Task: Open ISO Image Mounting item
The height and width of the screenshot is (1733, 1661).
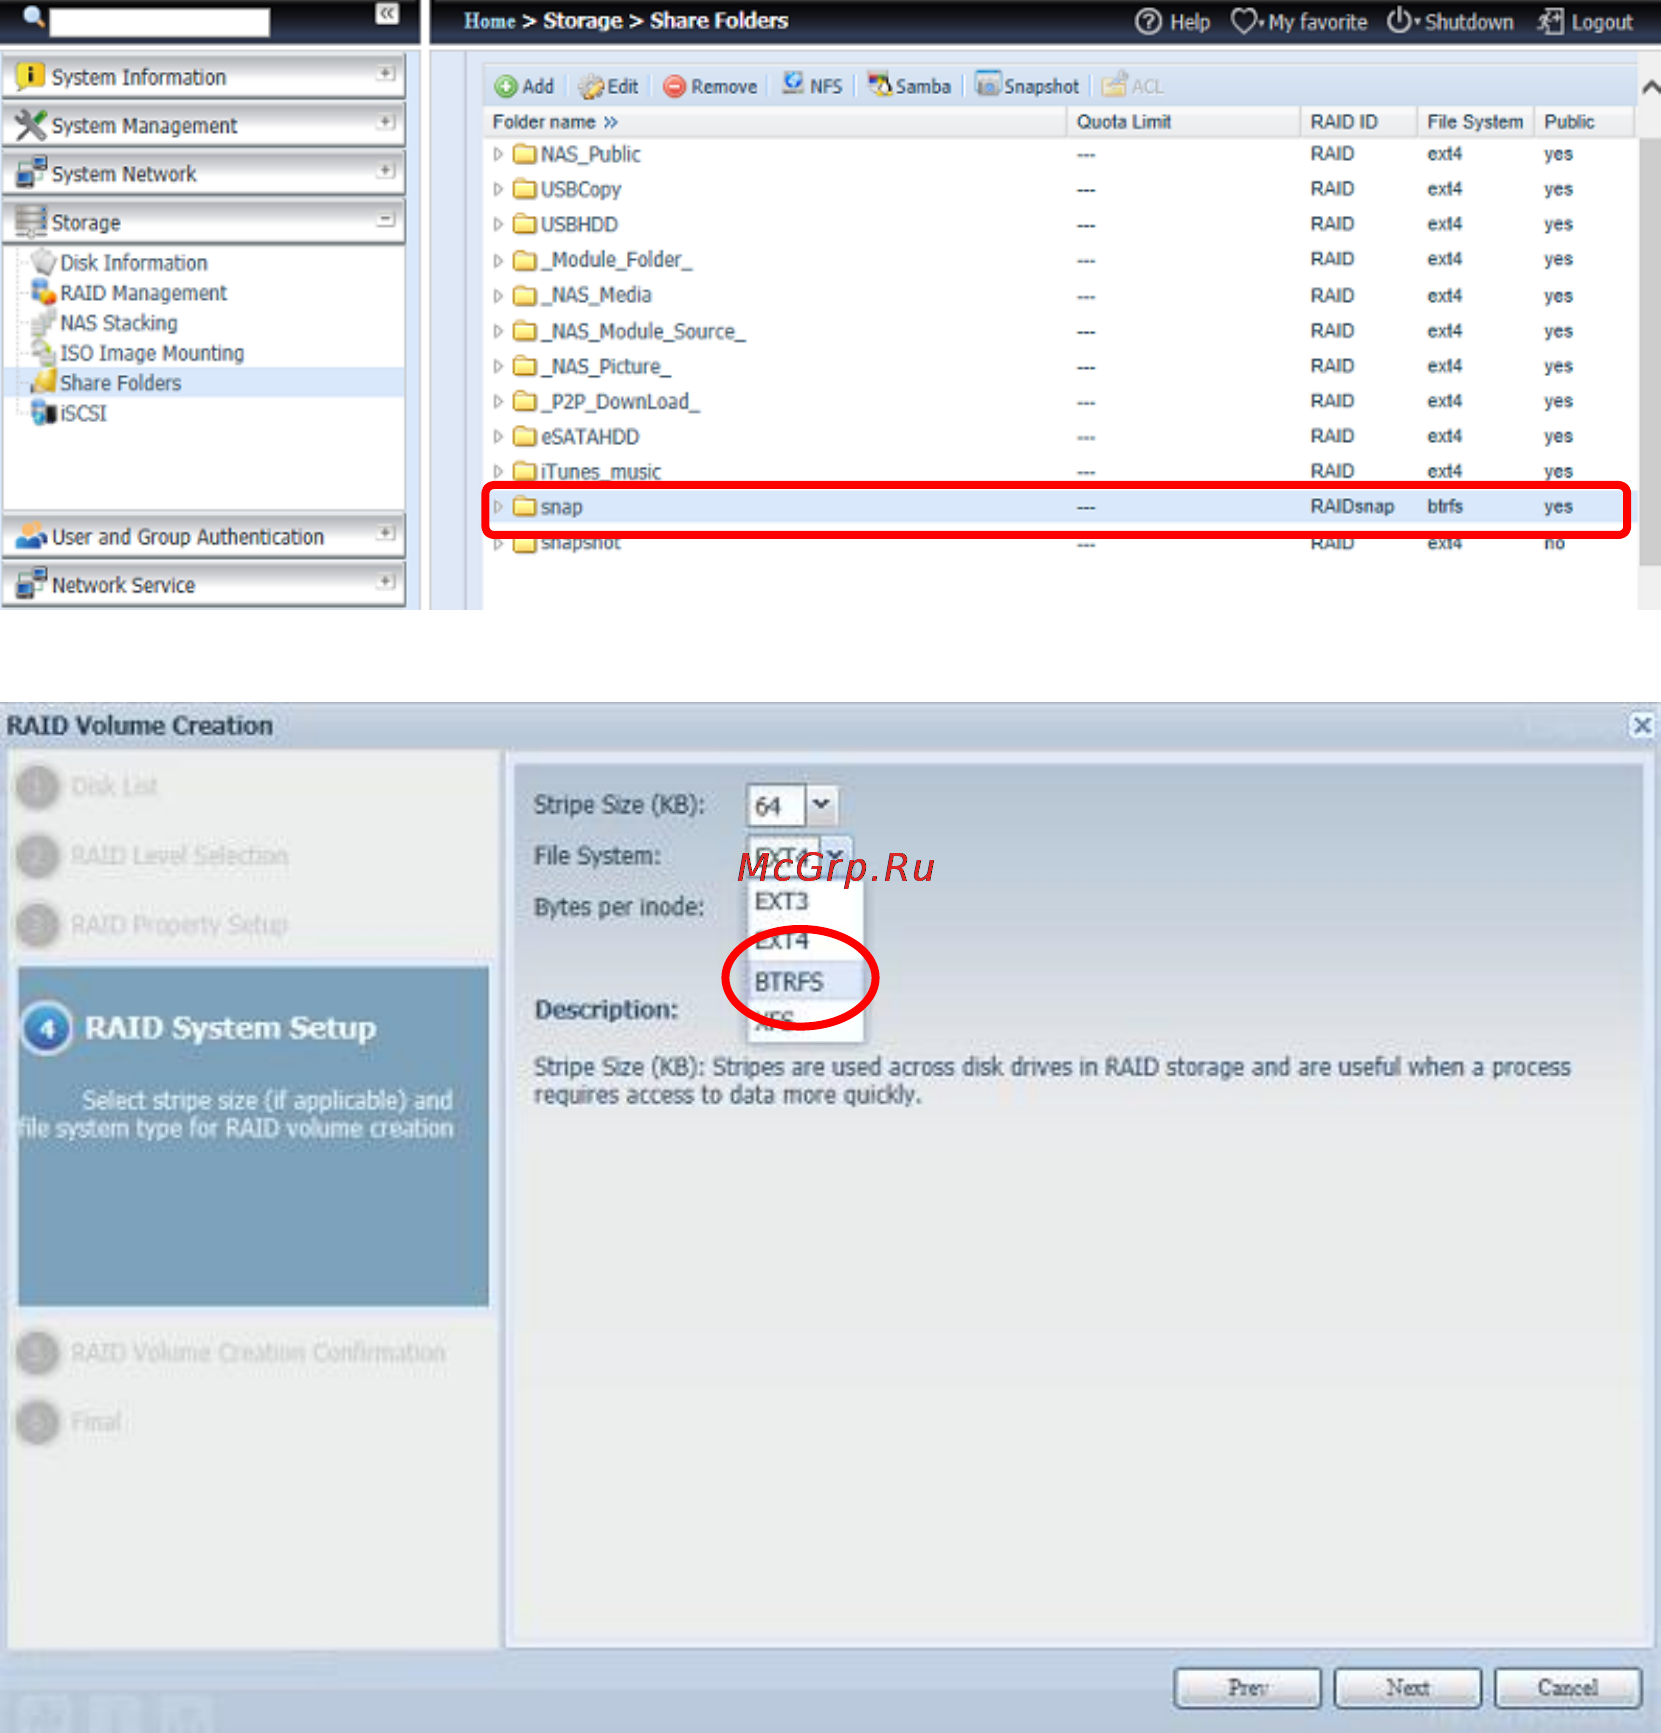Action: (151, 353)
